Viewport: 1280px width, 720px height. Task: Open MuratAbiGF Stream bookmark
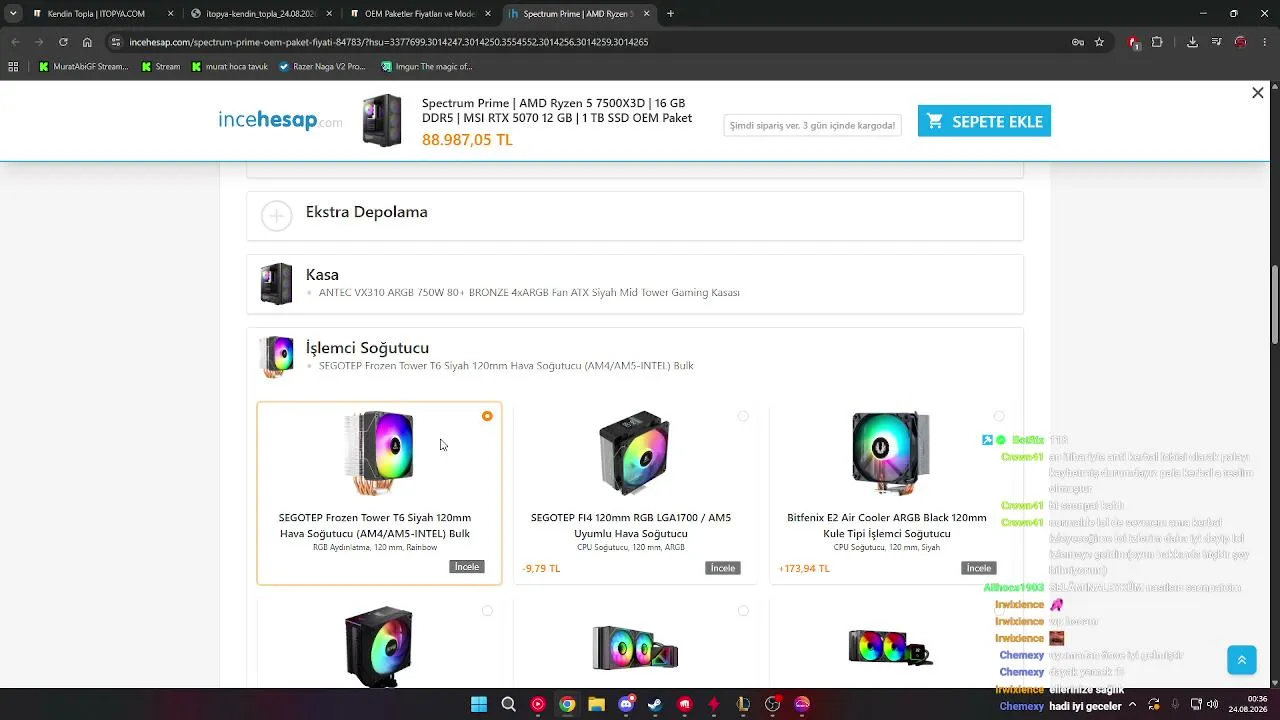83,67
